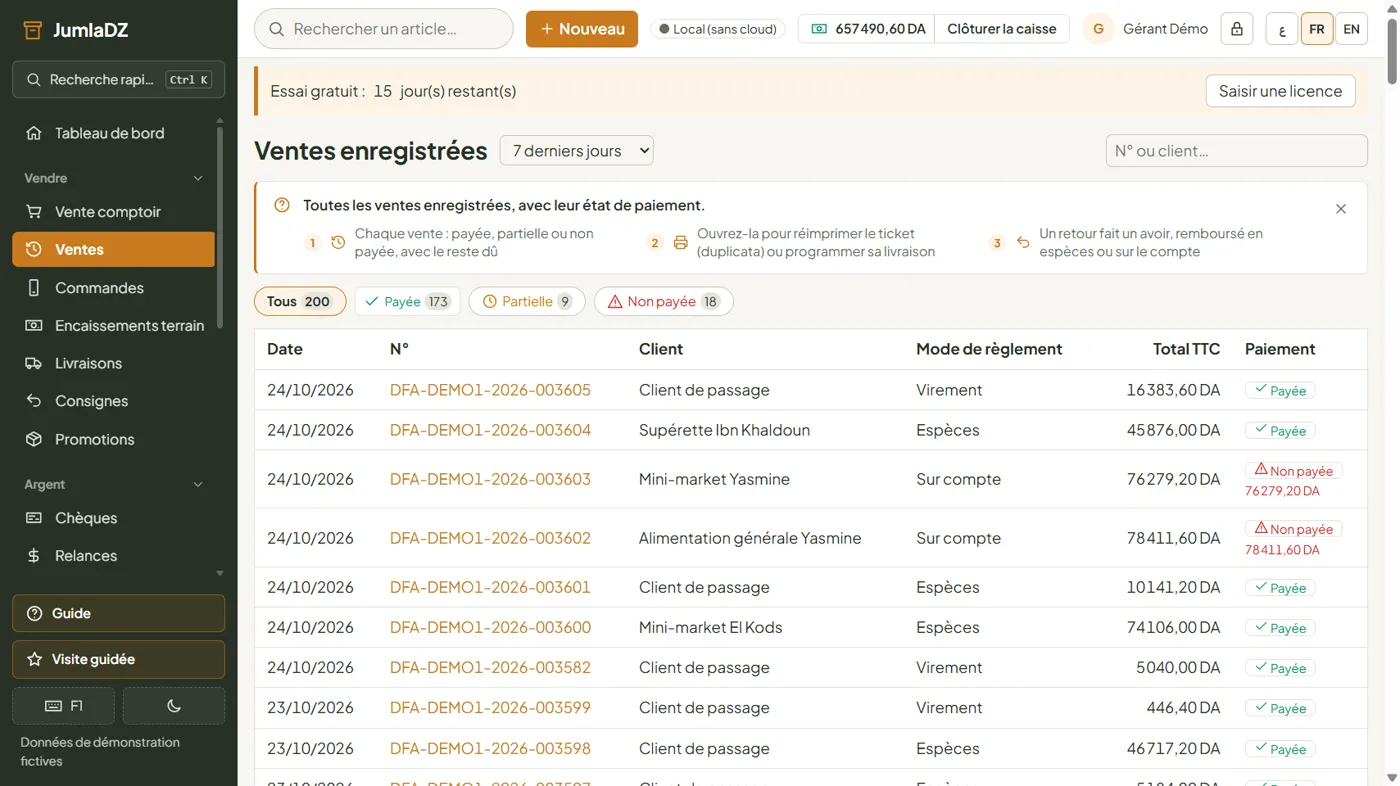Click sidebar scroll down arrow
The width and height of the screenshot is (1400, 786).
pos(220,574)
